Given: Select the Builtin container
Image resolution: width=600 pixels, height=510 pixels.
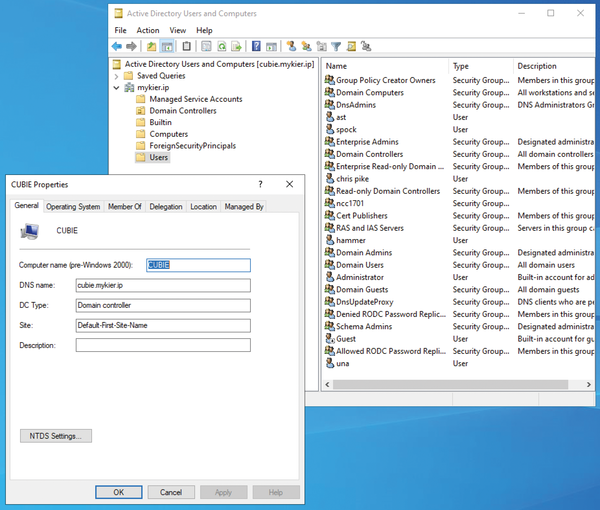Looking at the screenshot, I should point(154,122).
